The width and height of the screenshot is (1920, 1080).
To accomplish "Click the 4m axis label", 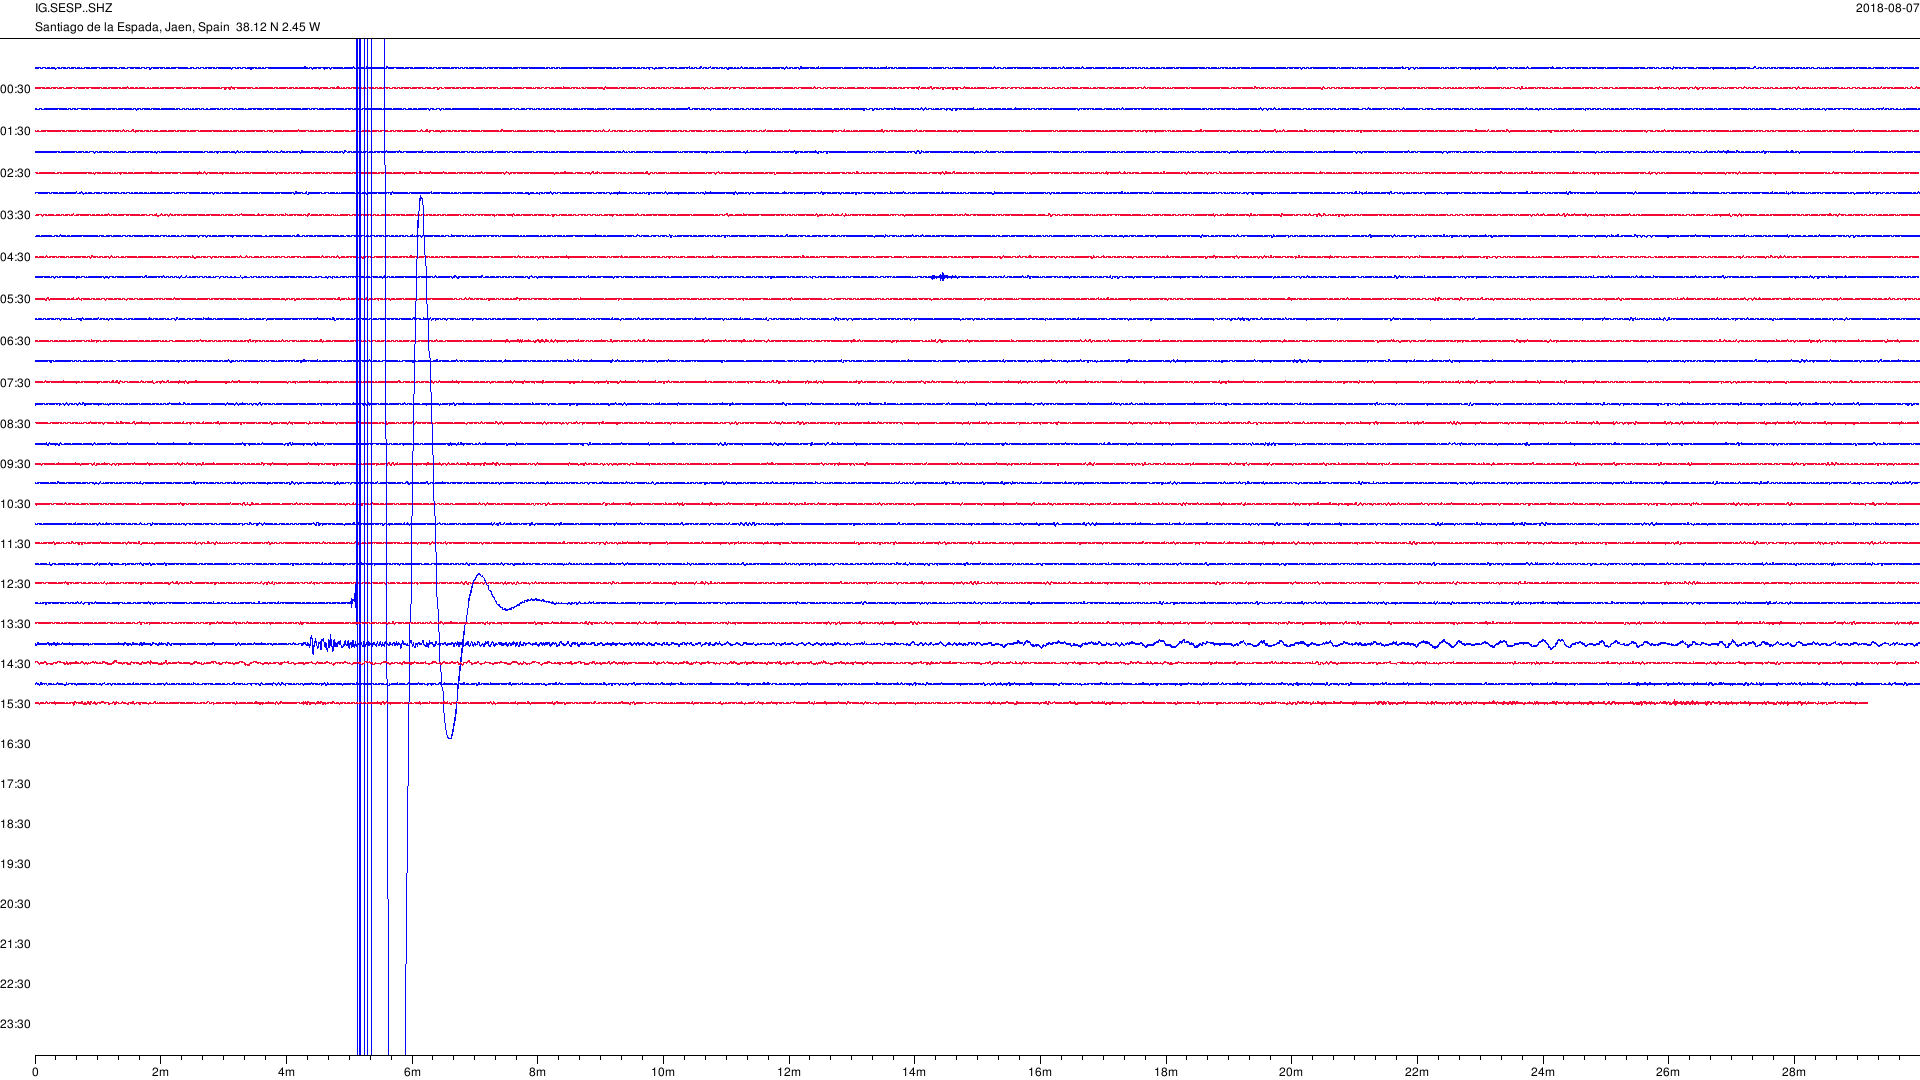I will tap(286, 1072).
